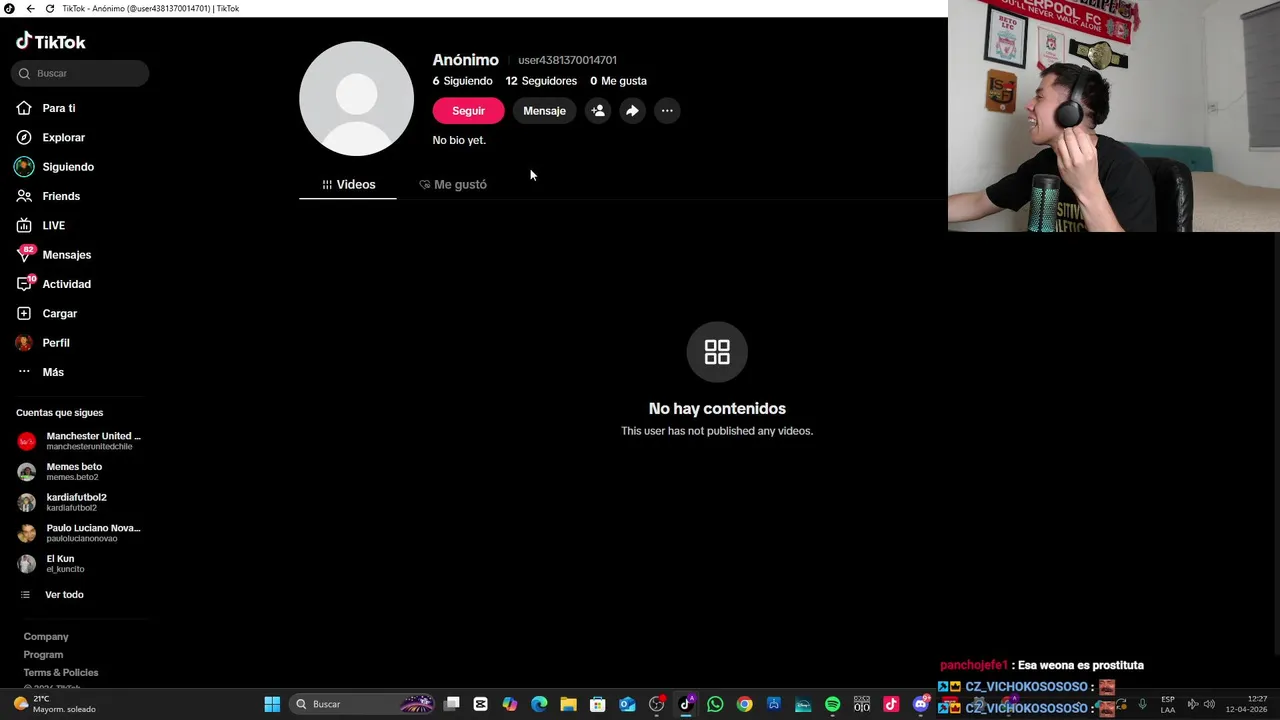Image resolution: width=1280 pixels, height=720 pixels.
Task: Click the share arrow icon on profile
Action: point(632,111)
